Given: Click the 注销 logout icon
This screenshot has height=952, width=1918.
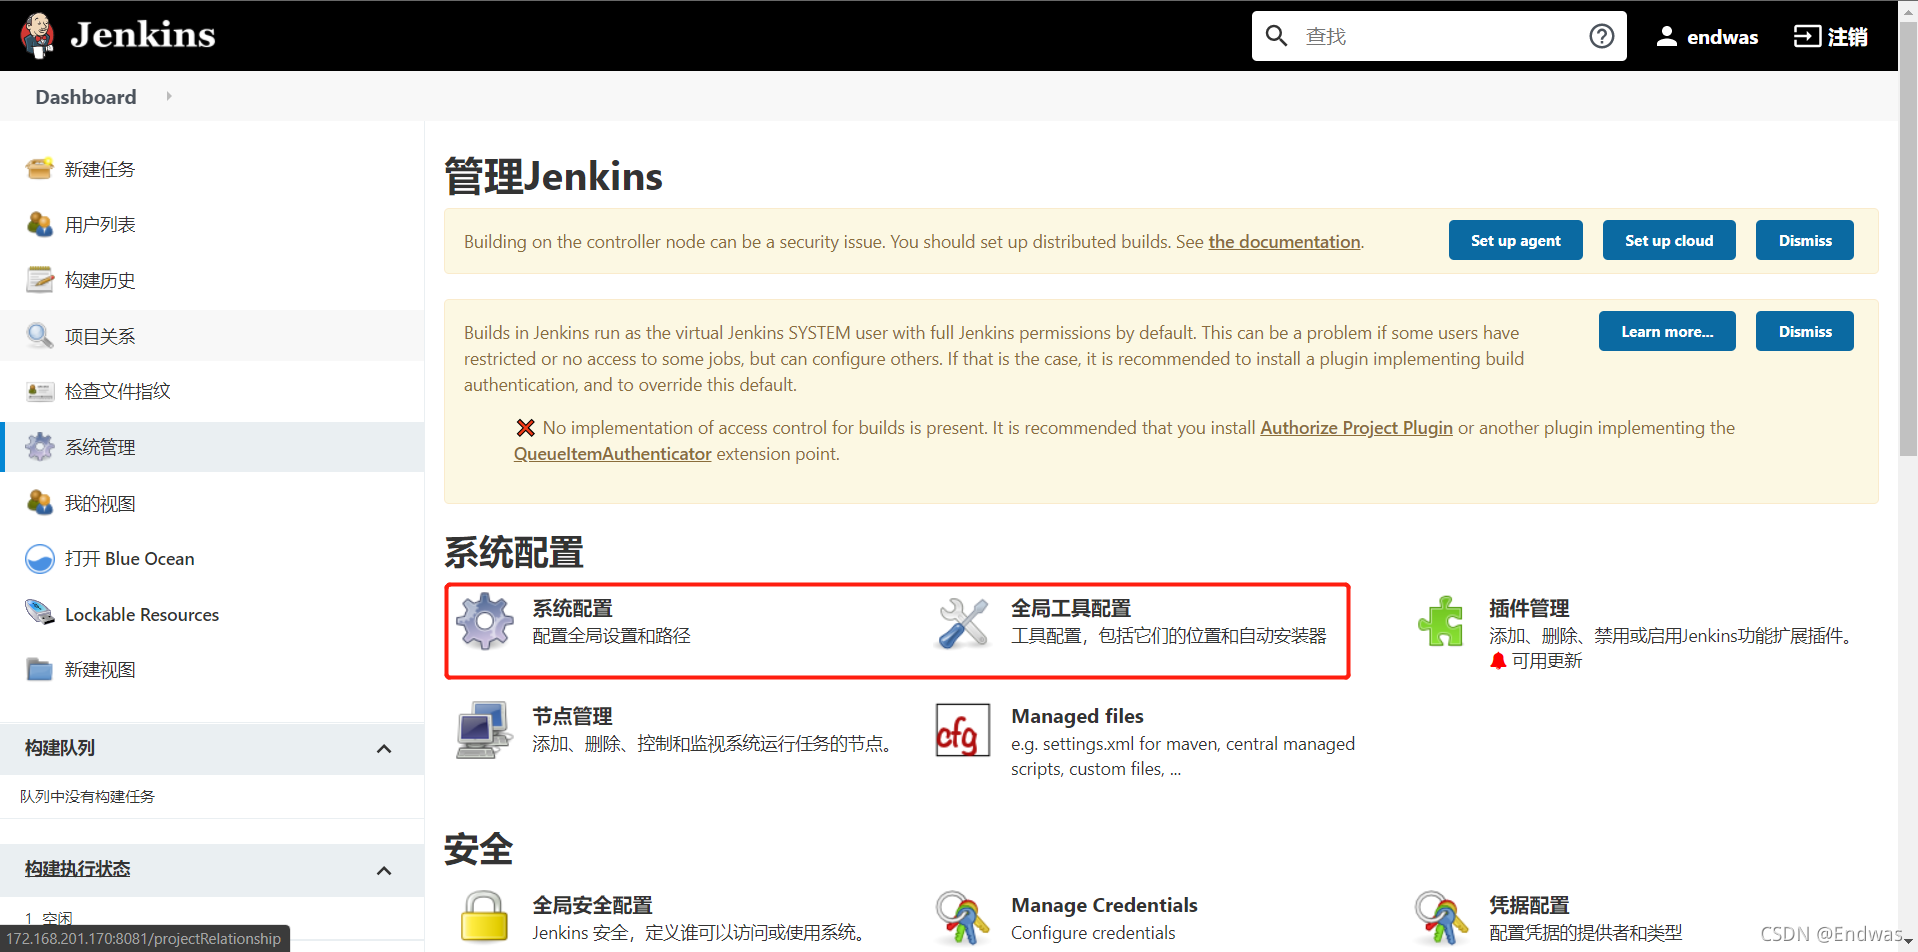Looking at the screenshot, I should tap(1807, 36).
